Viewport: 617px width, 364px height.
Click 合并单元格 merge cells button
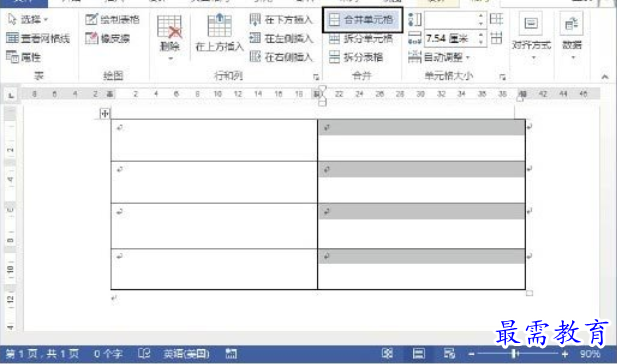pos(362,19)
